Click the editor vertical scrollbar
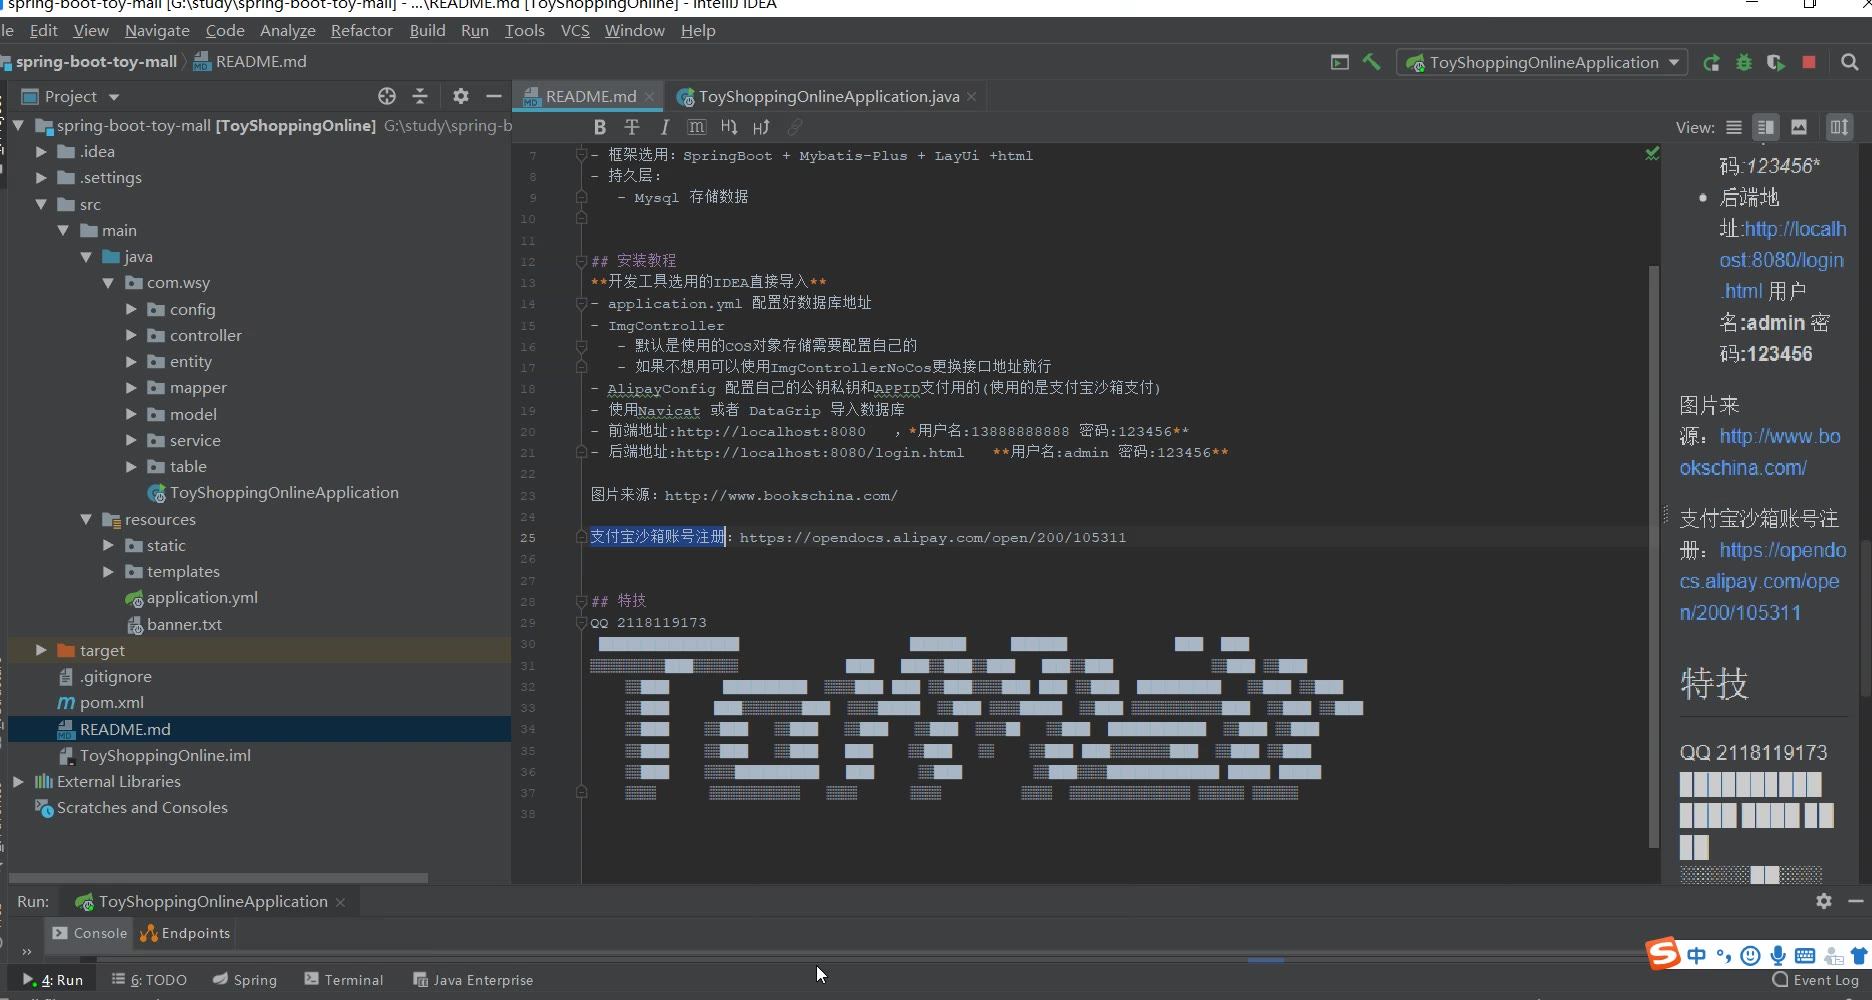The height and width of the screenshot is (1000, 1872). pyautogui.click(x=1653, y=555)
